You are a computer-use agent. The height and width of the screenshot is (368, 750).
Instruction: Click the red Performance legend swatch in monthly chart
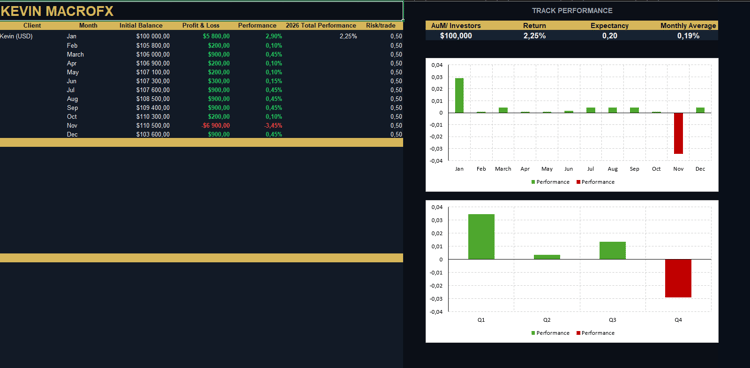coord(578,182)
